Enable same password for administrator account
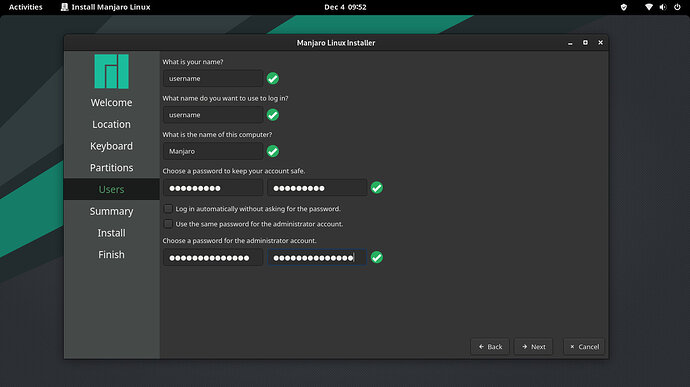The height and width of the screenshot is (387, 690). coord(168,224)
